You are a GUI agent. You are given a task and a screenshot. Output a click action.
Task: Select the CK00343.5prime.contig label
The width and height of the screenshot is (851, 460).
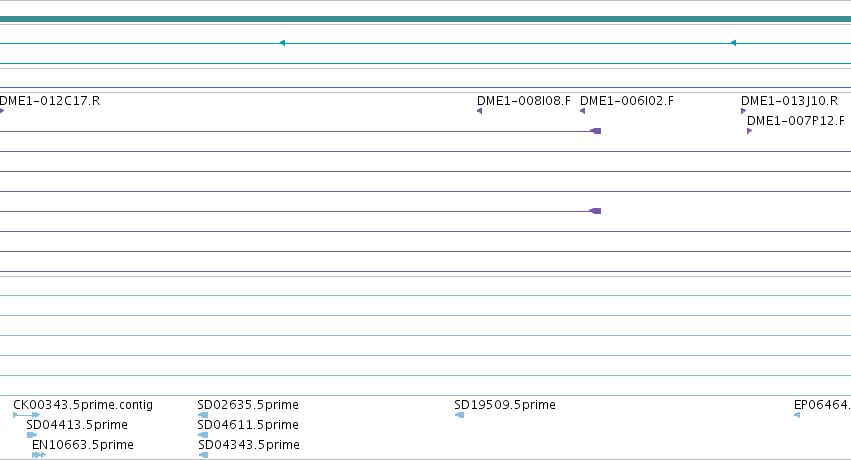(x=83, y=405)
